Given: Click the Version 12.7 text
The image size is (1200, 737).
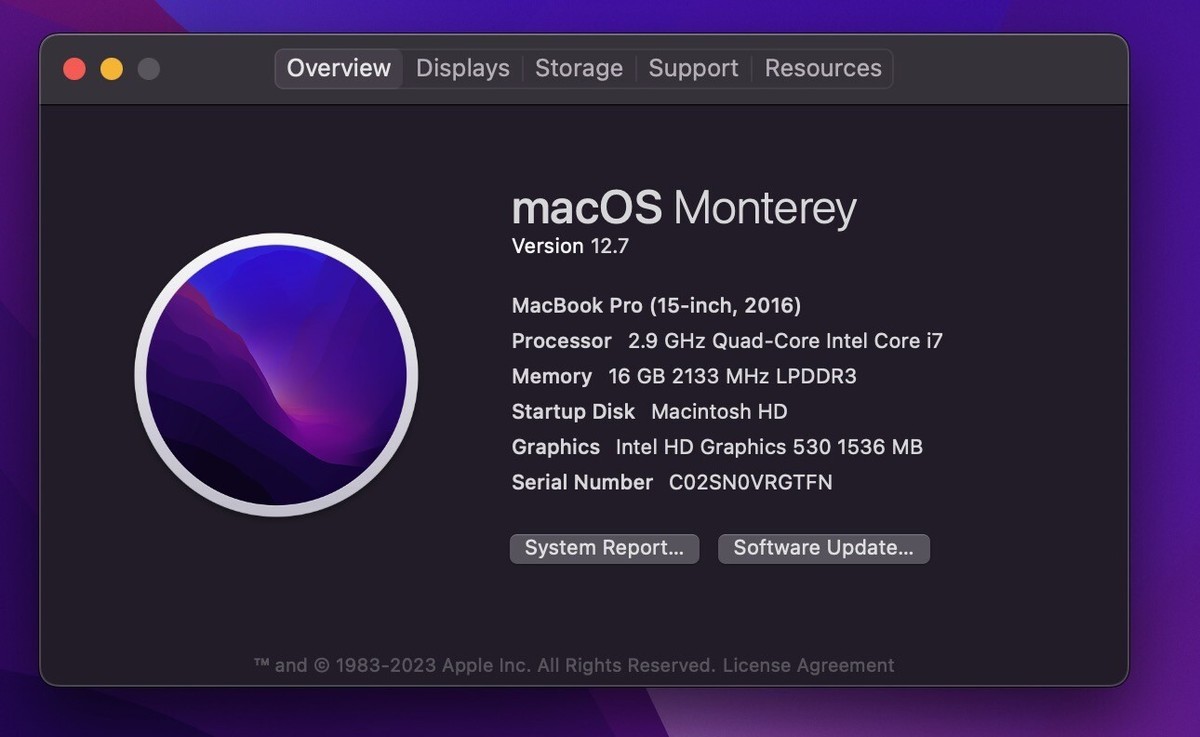Looking at the screenshot, I should tap(570, 245).
